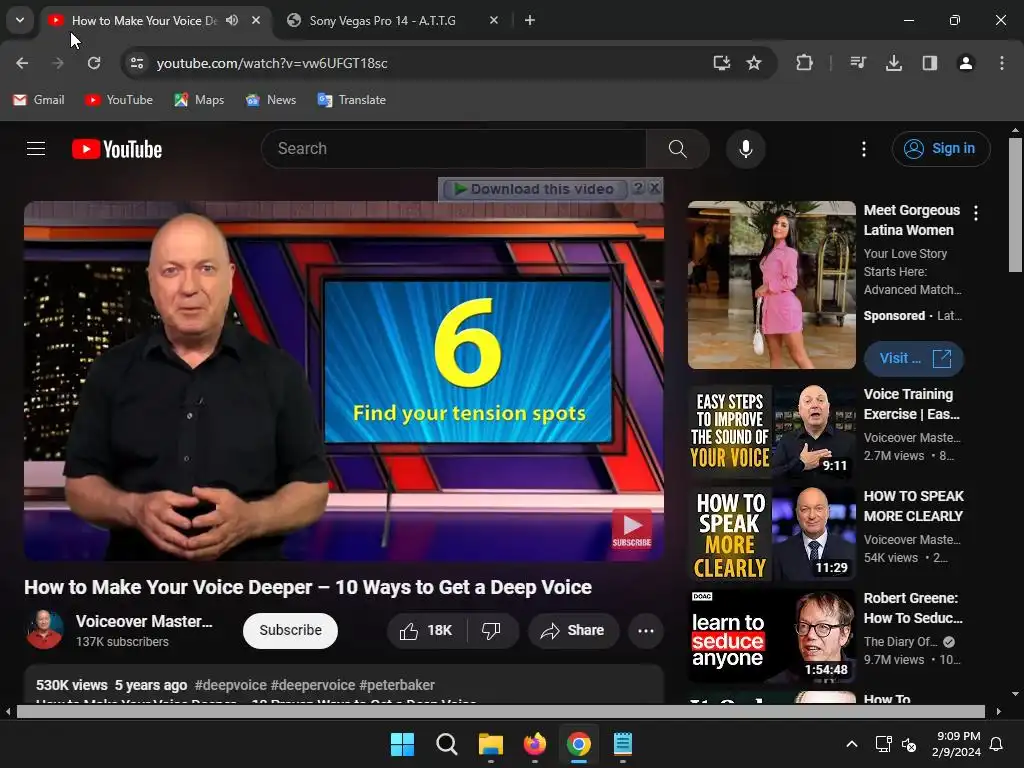
Task: Open ad options three-dot menu
Action: click(x=976, y=213)
